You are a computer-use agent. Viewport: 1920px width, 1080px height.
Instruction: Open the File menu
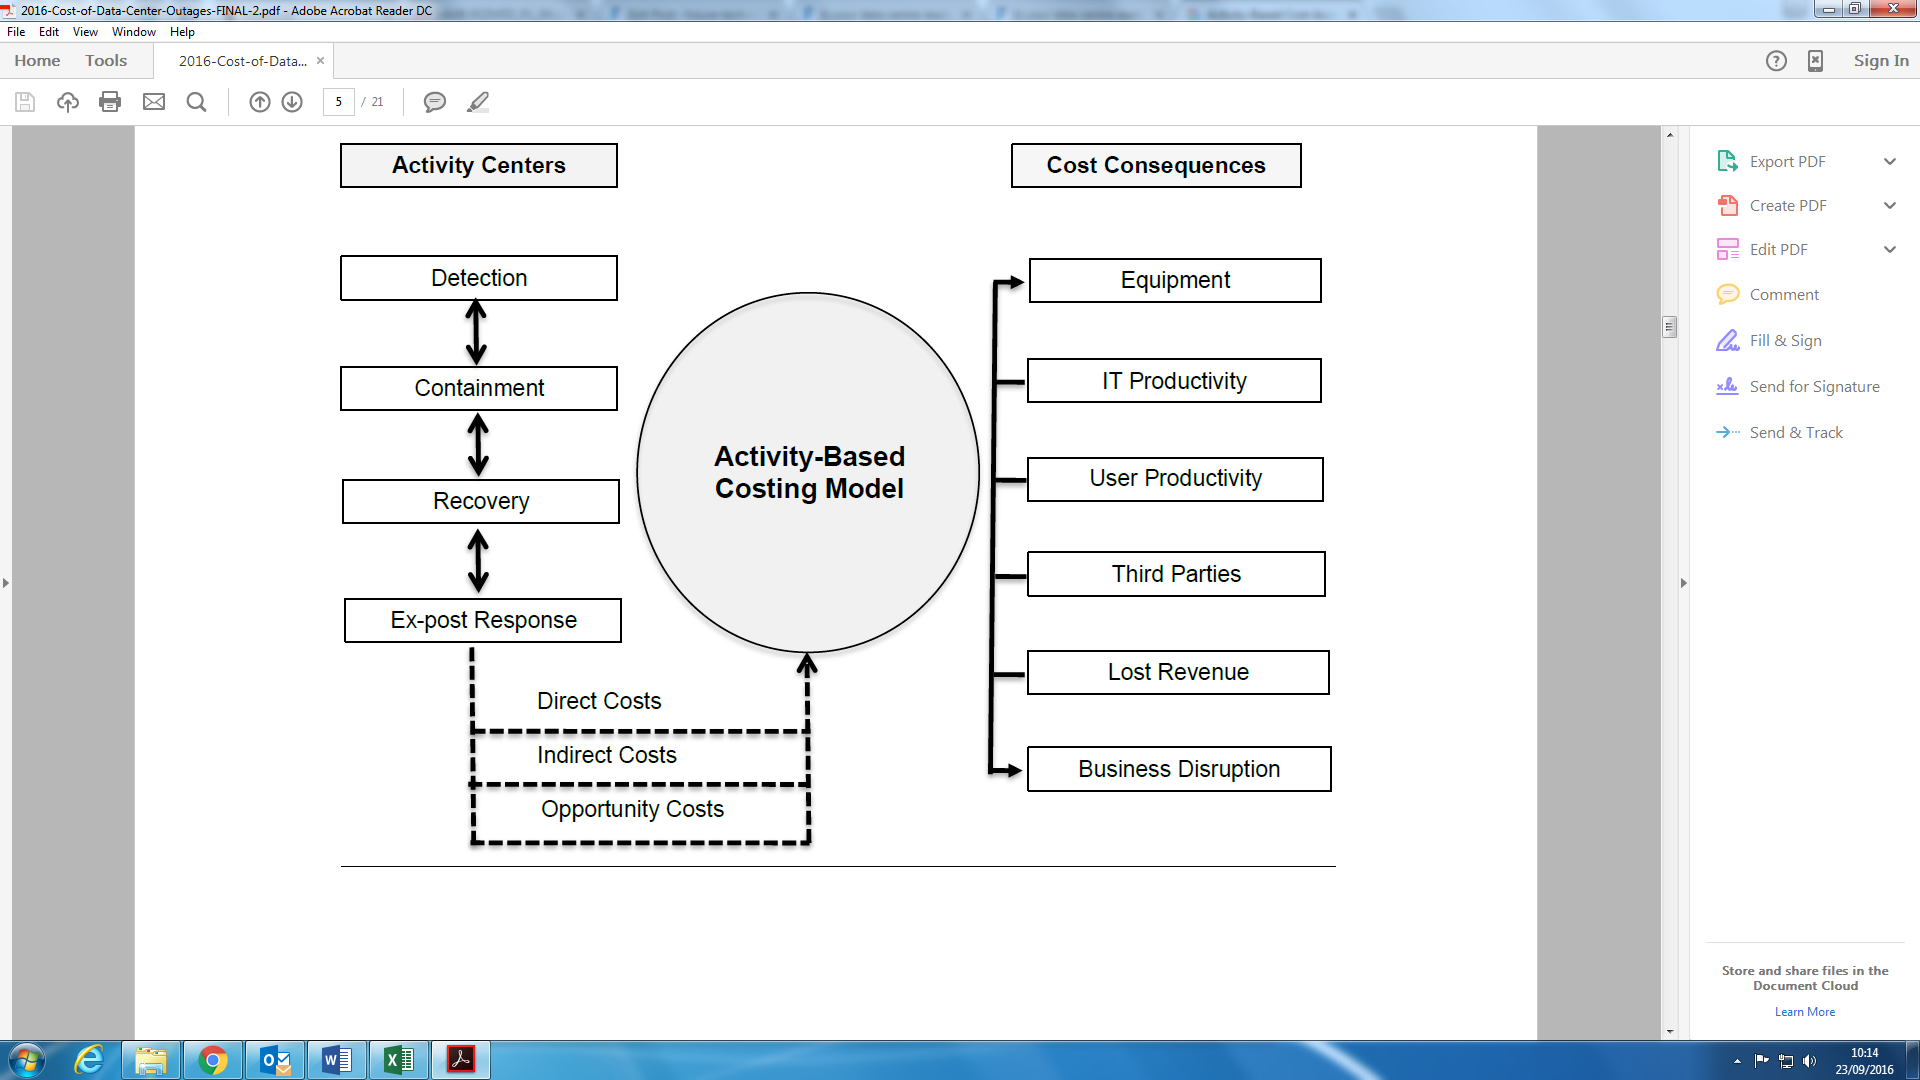[18, 30]
